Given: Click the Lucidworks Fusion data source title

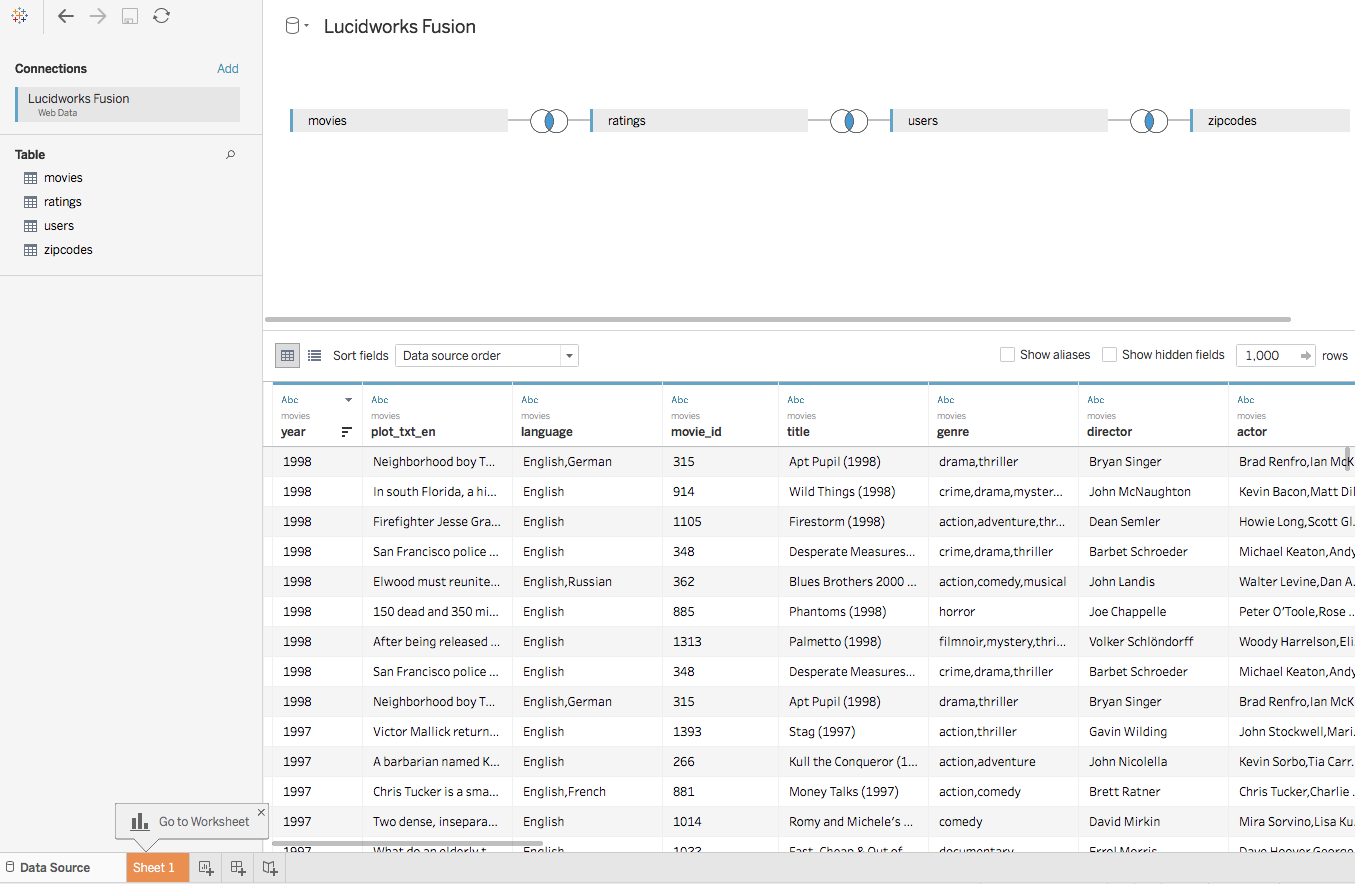Looking at the screenshot, I should click(x=400, y=27).
